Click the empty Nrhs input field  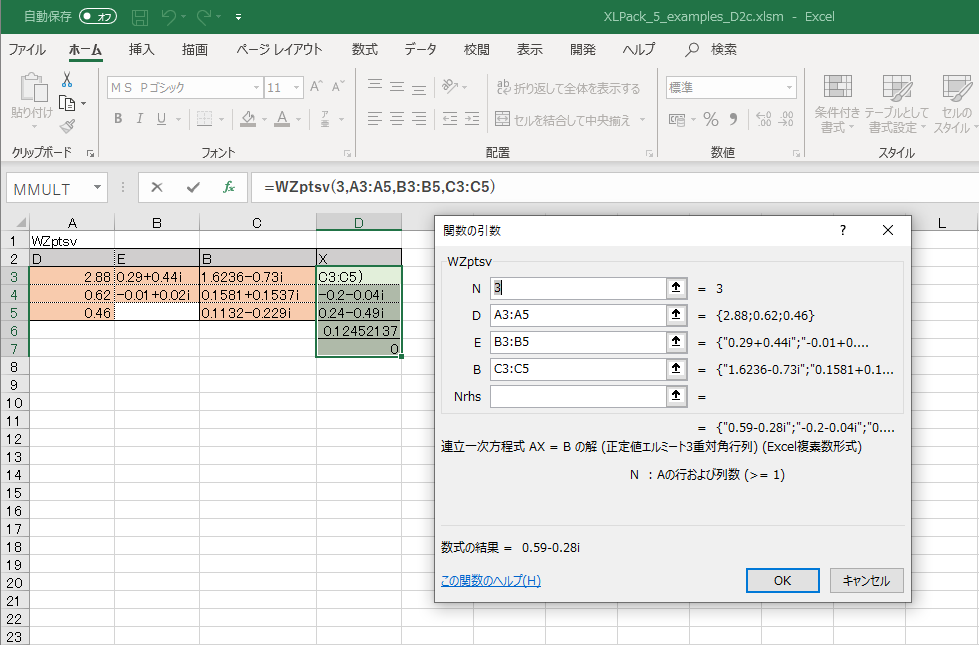coord(578,396)
